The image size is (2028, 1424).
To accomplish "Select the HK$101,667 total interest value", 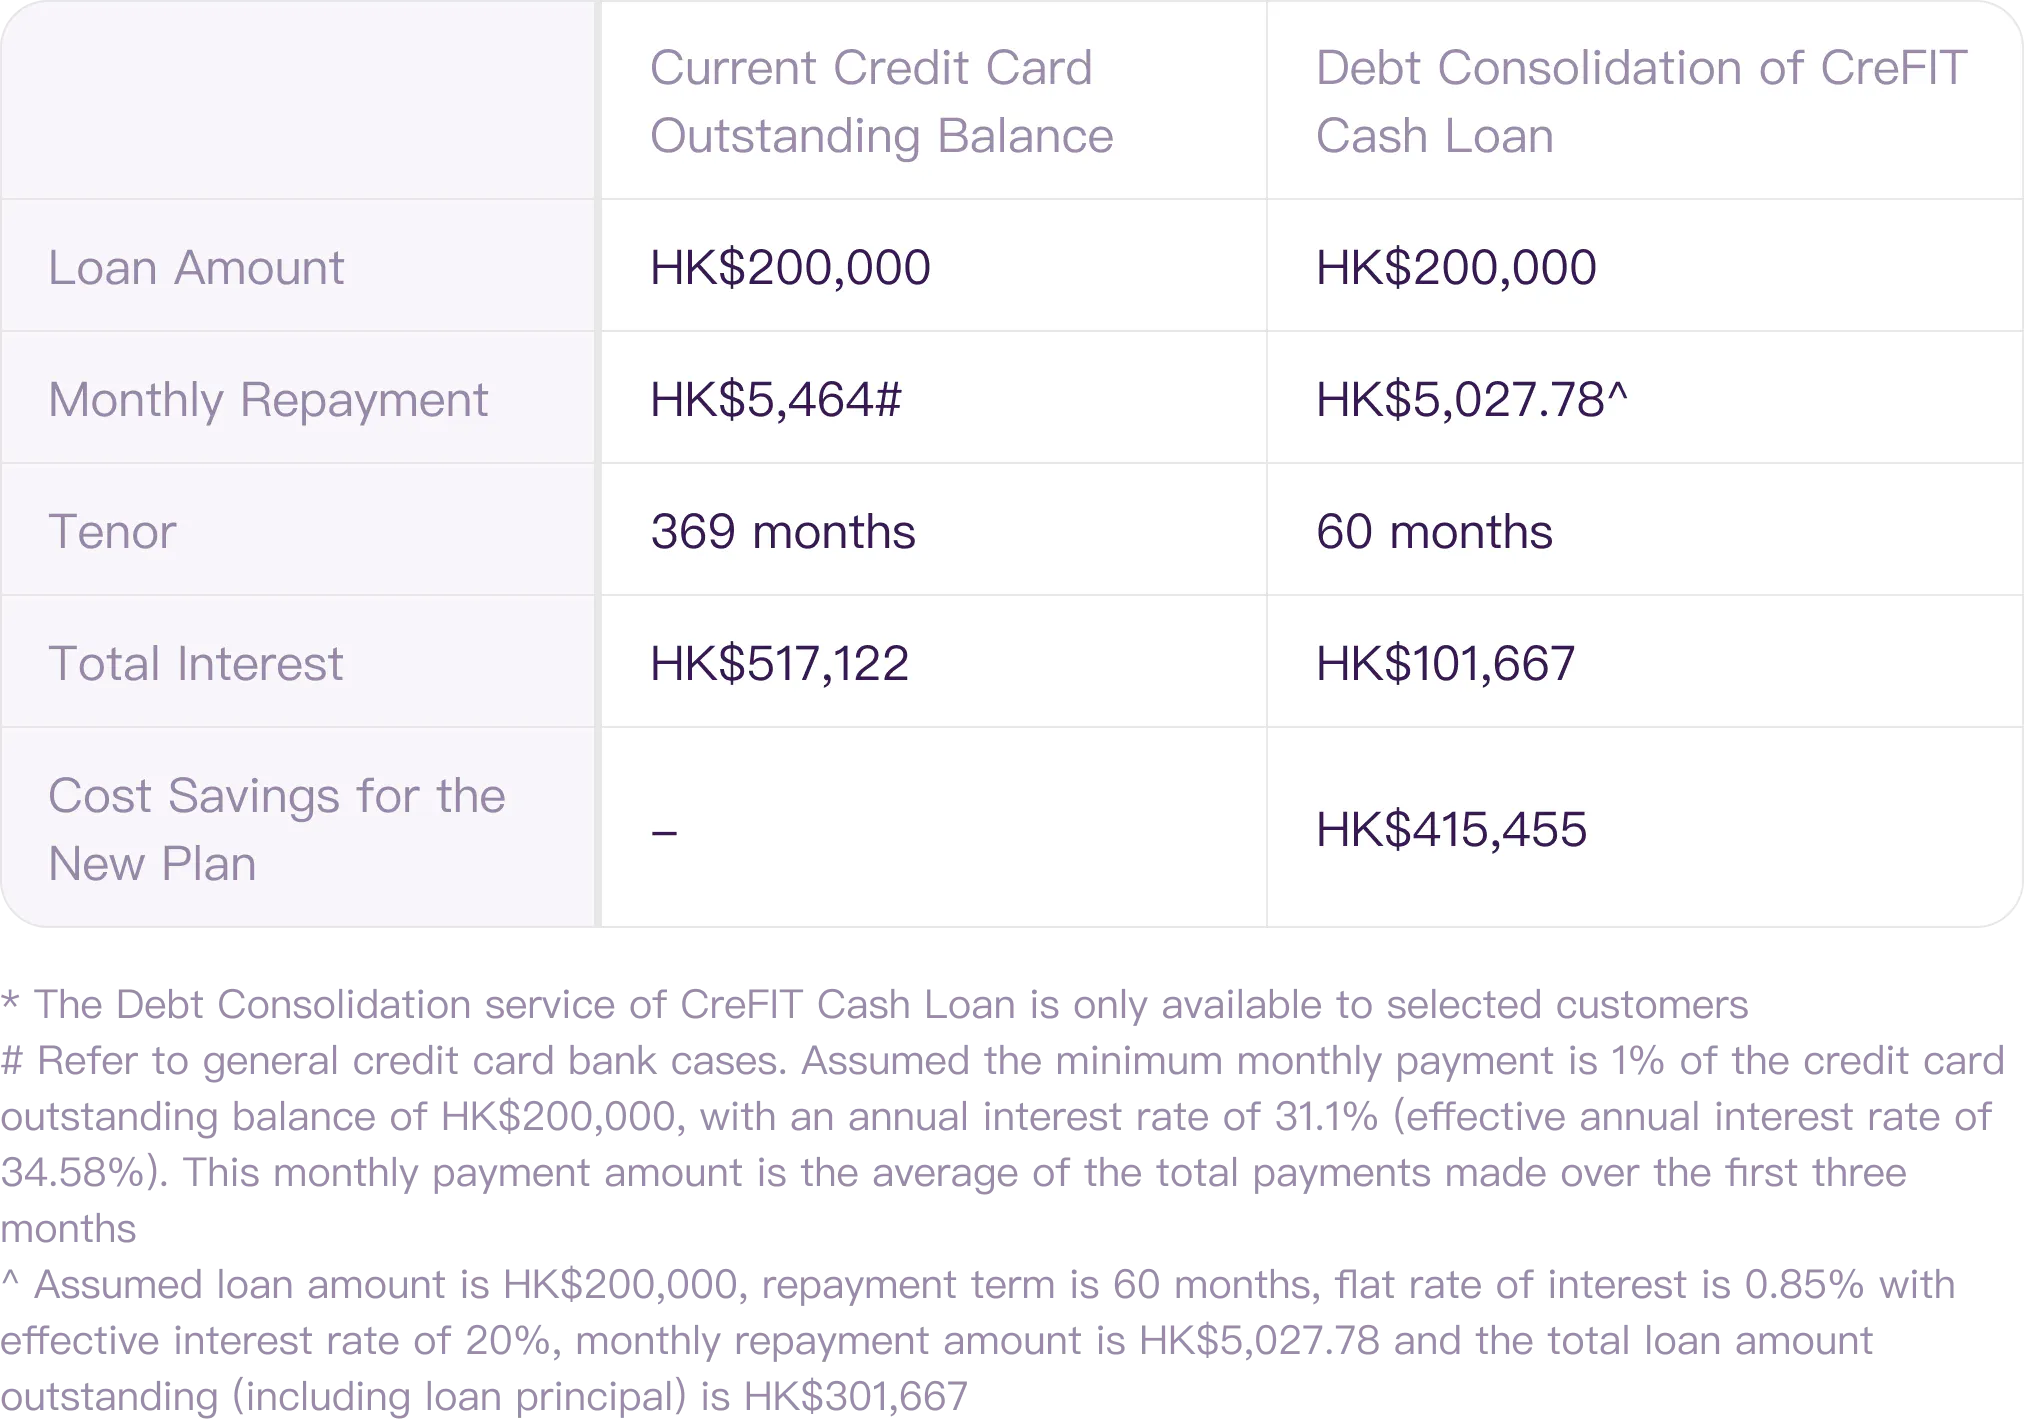I will click(x=1445, y=663).
